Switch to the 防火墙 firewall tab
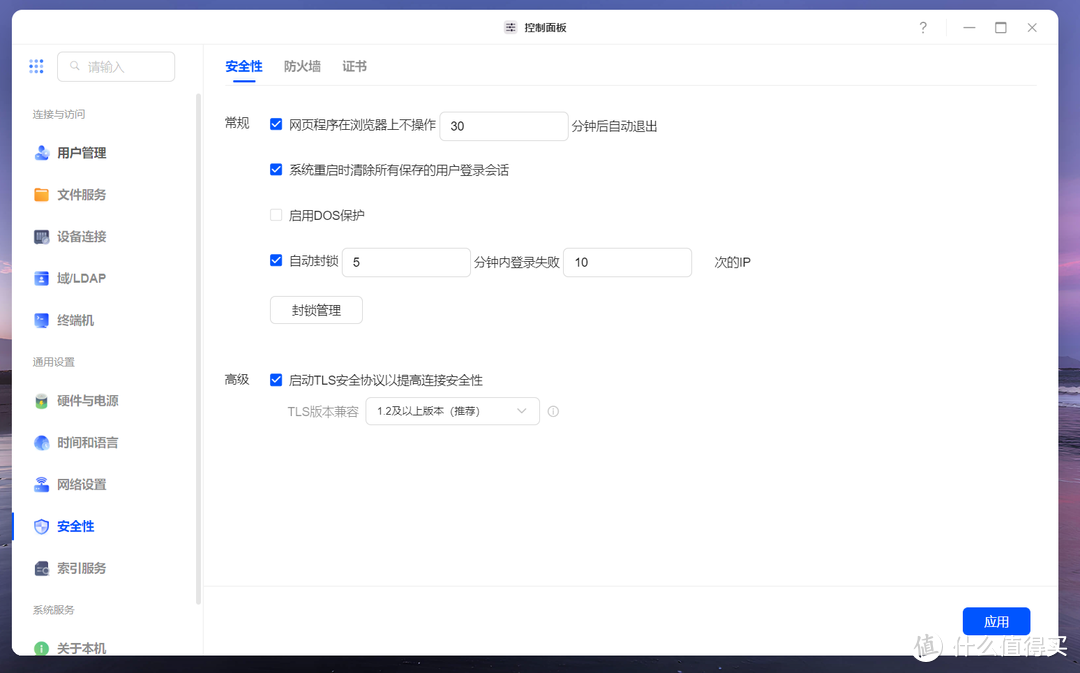 pos(302,66)
